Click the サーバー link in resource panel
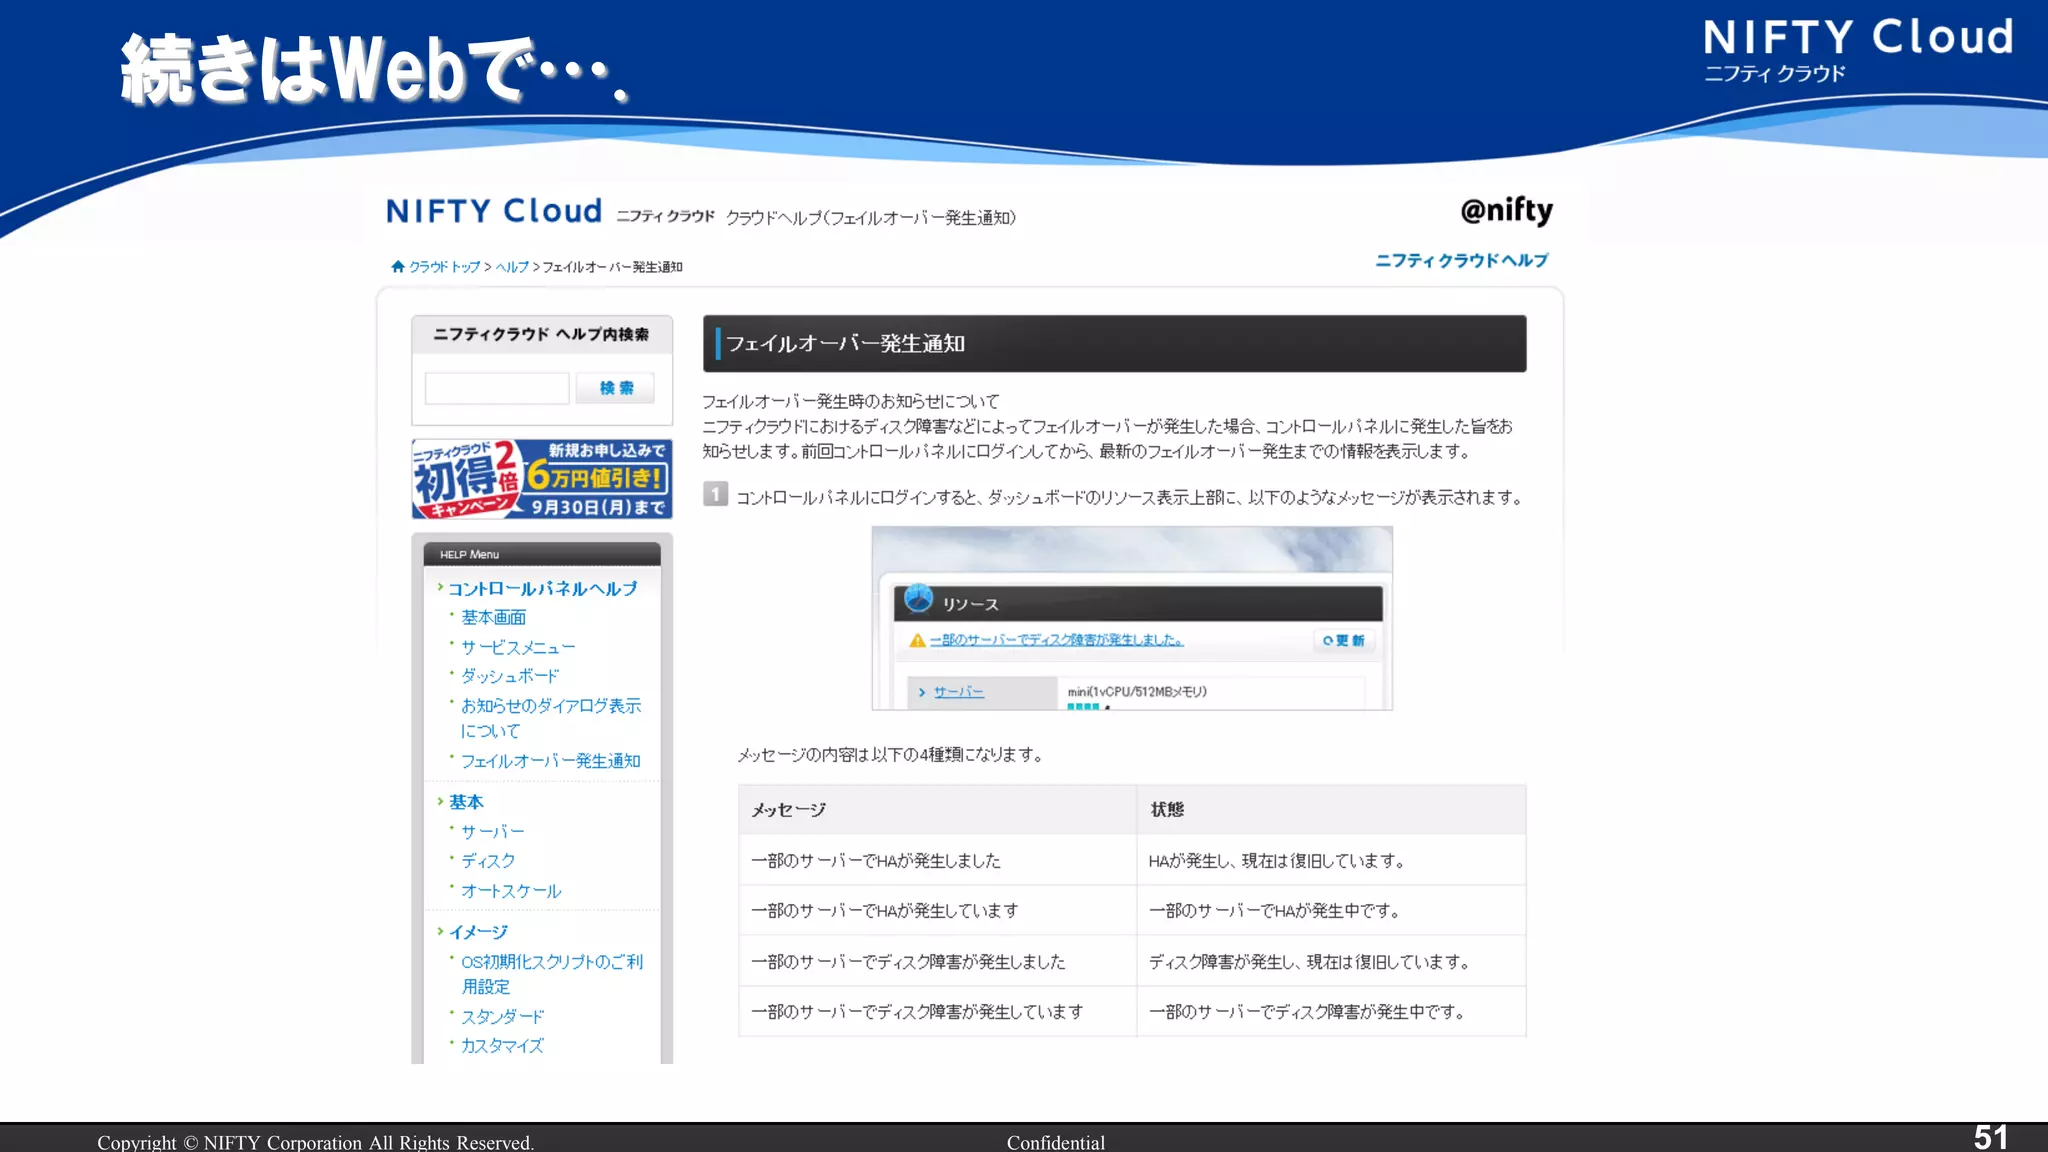 pyautogui.click(x=959, y=692)
